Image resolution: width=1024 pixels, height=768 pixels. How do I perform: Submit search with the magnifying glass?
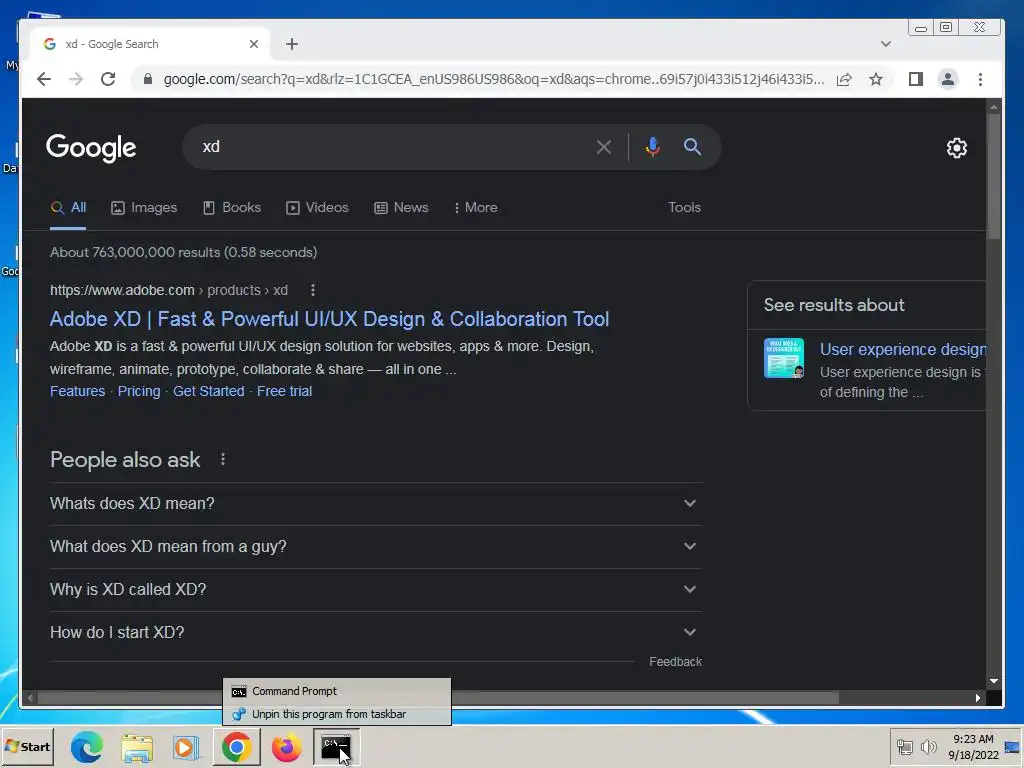692,147
